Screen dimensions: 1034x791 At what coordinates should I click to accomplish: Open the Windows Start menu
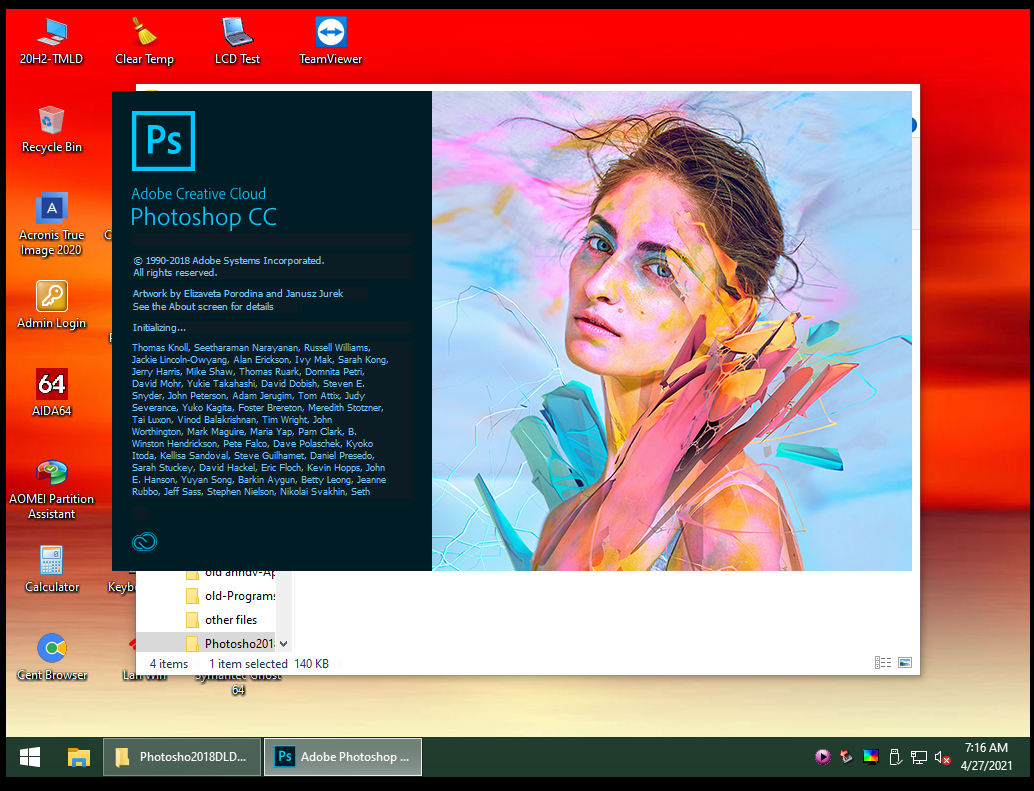30,757
